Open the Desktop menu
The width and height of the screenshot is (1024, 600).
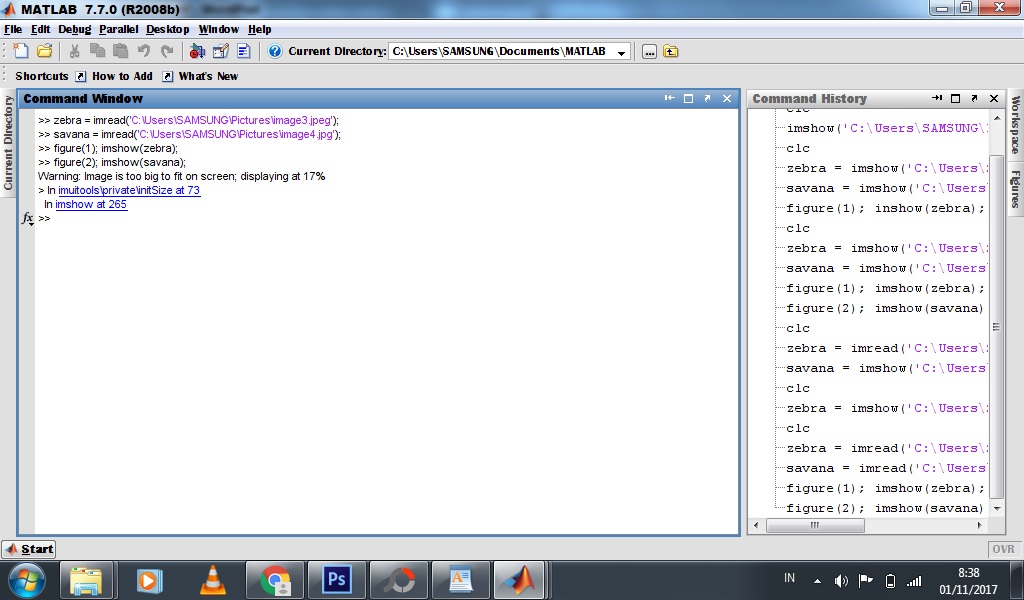point(168,29)
